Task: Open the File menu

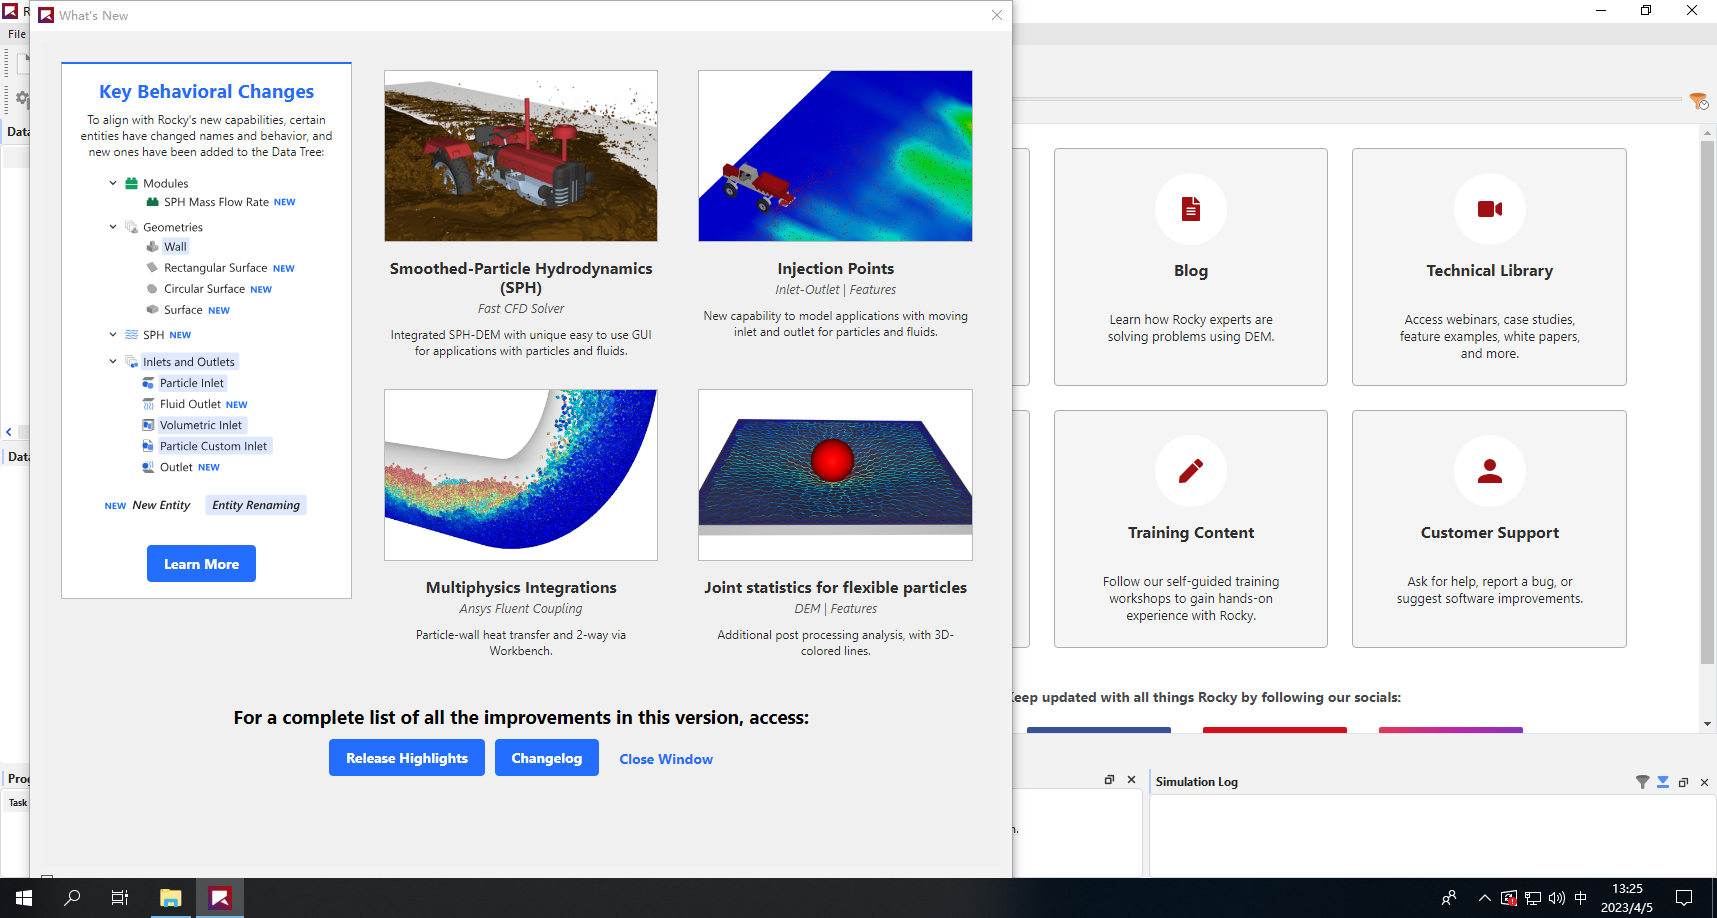Action: (17, 34)
